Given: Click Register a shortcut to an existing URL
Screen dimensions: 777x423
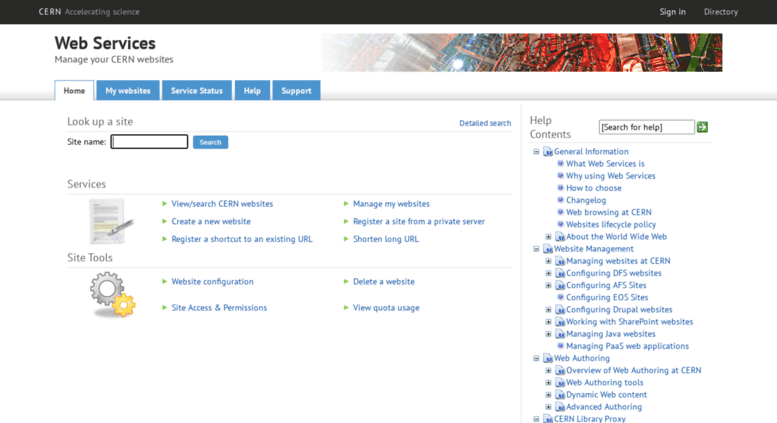Looking at the screenshot, I should [242, 239].
